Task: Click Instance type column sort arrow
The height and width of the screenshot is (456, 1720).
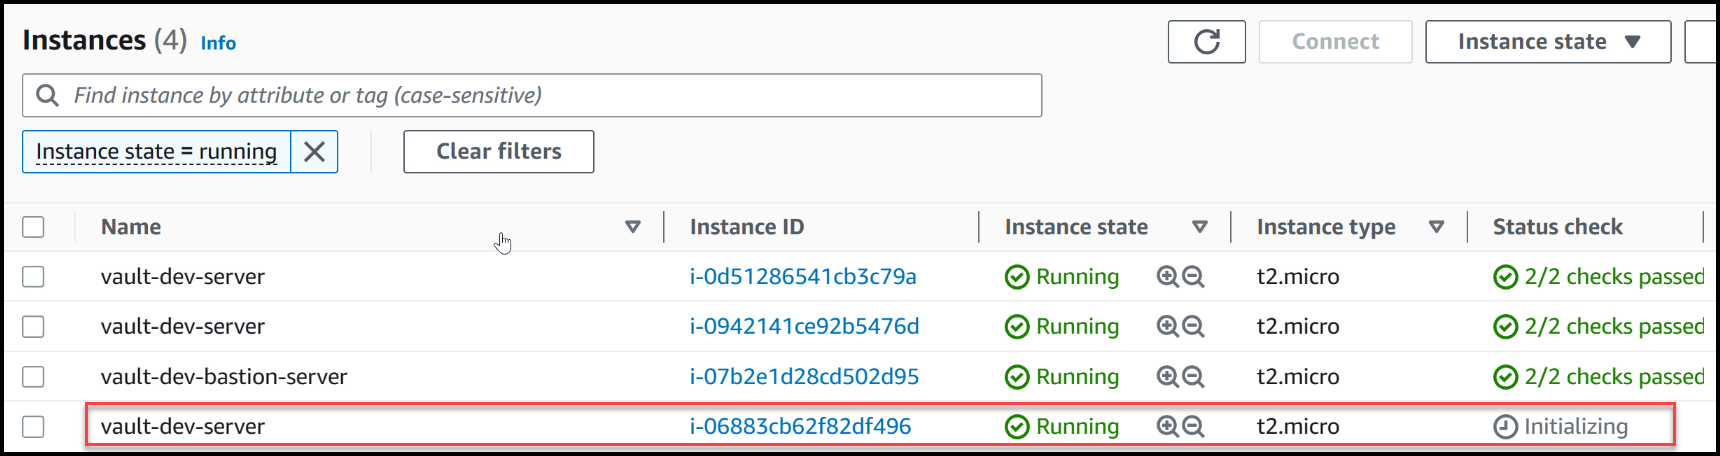Action: tap(1436, 227)
